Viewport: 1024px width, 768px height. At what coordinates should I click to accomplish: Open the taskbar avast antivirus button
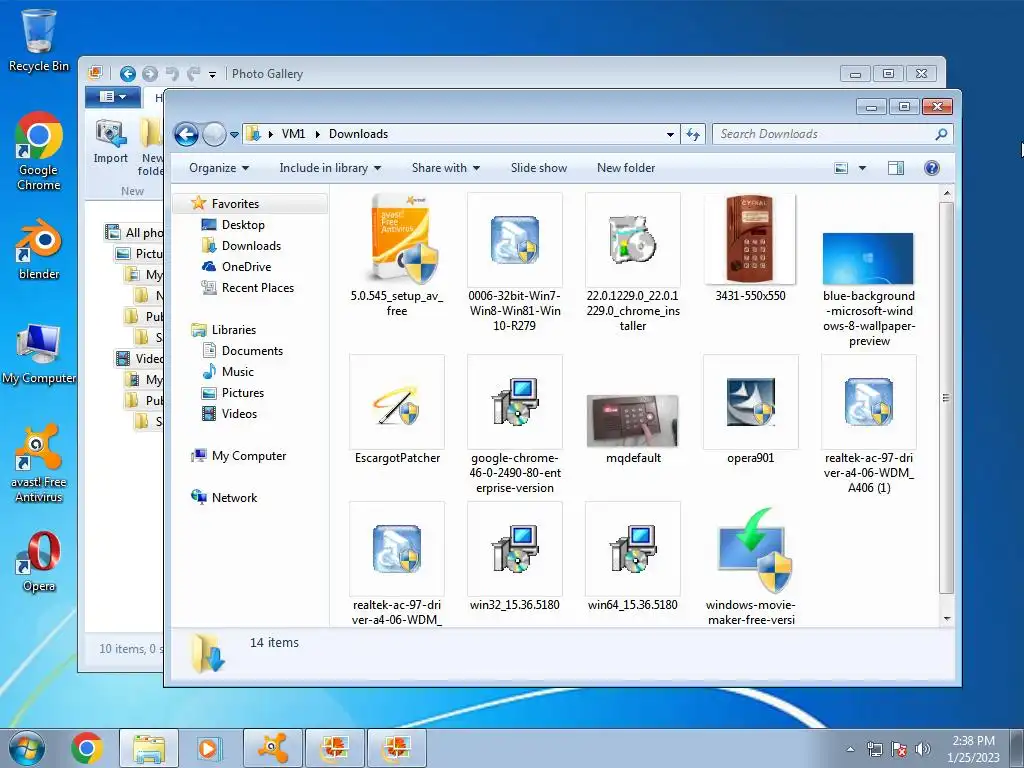tap(272, 748)
